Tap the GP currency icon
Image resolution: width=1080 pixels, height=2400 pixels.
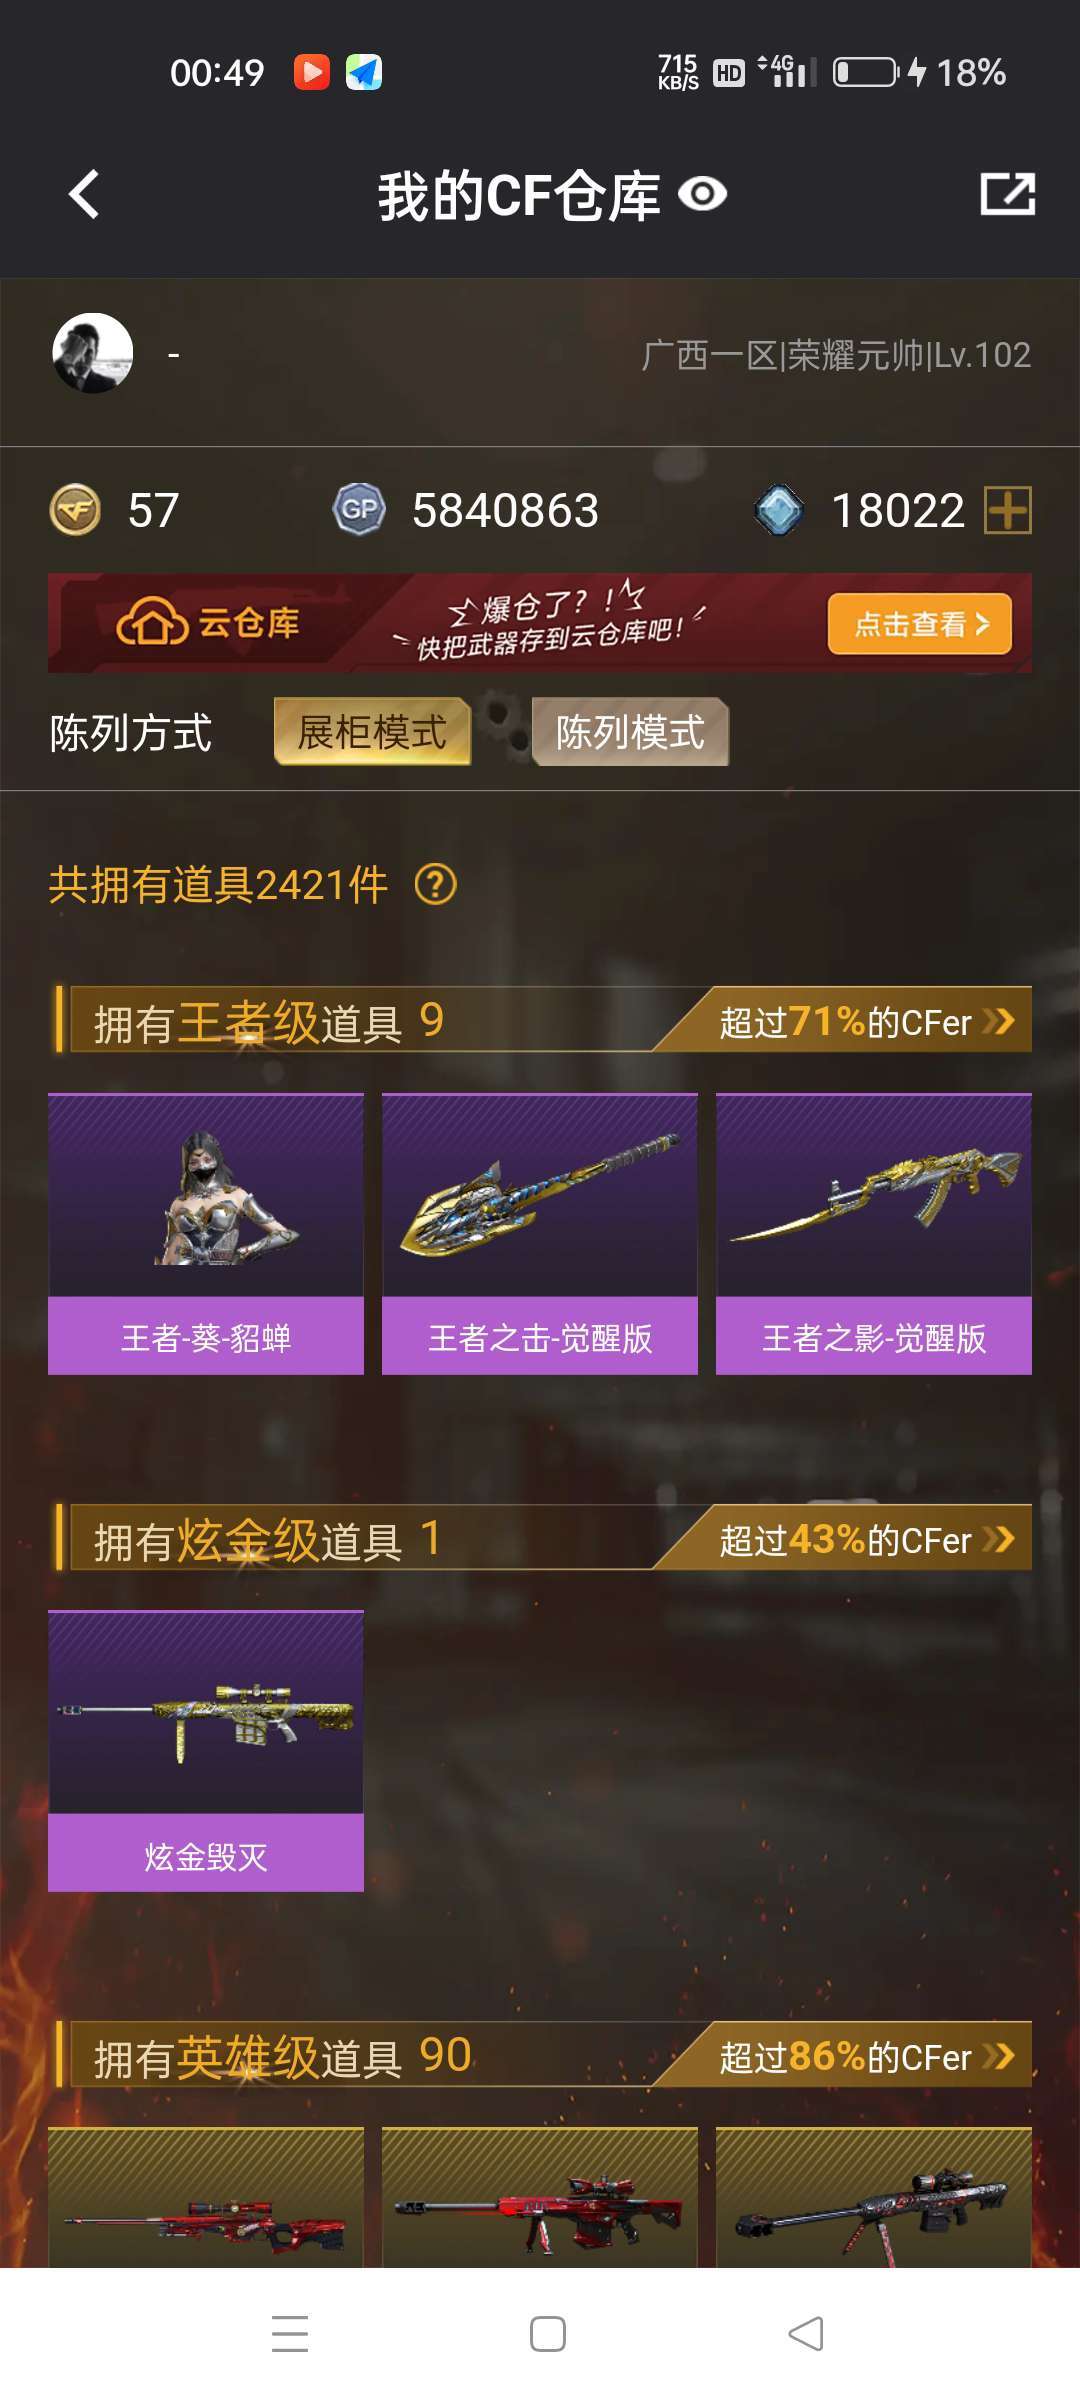(359, 510)
